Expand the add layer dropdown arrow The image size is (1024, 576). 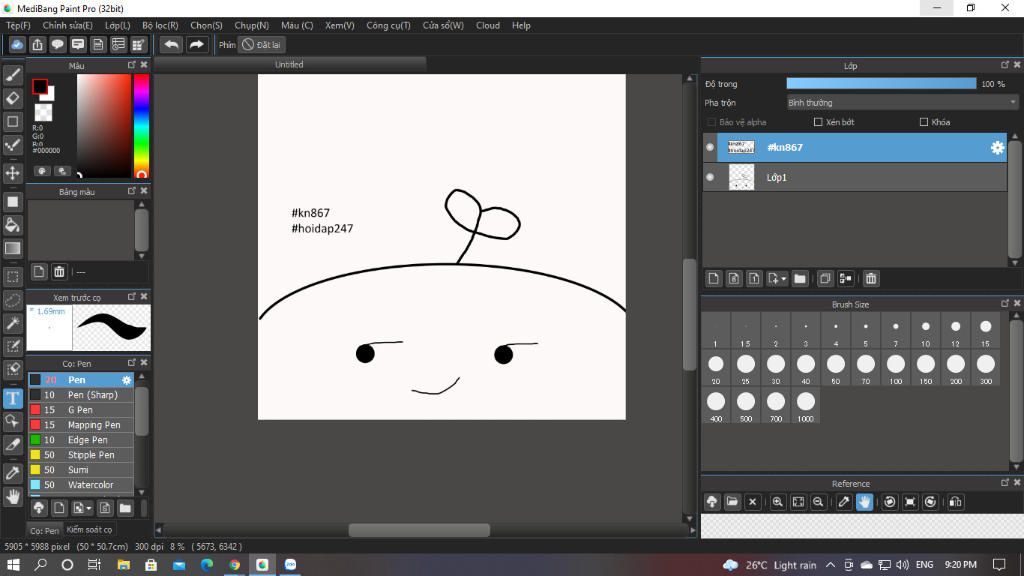[x=784, y=279]
